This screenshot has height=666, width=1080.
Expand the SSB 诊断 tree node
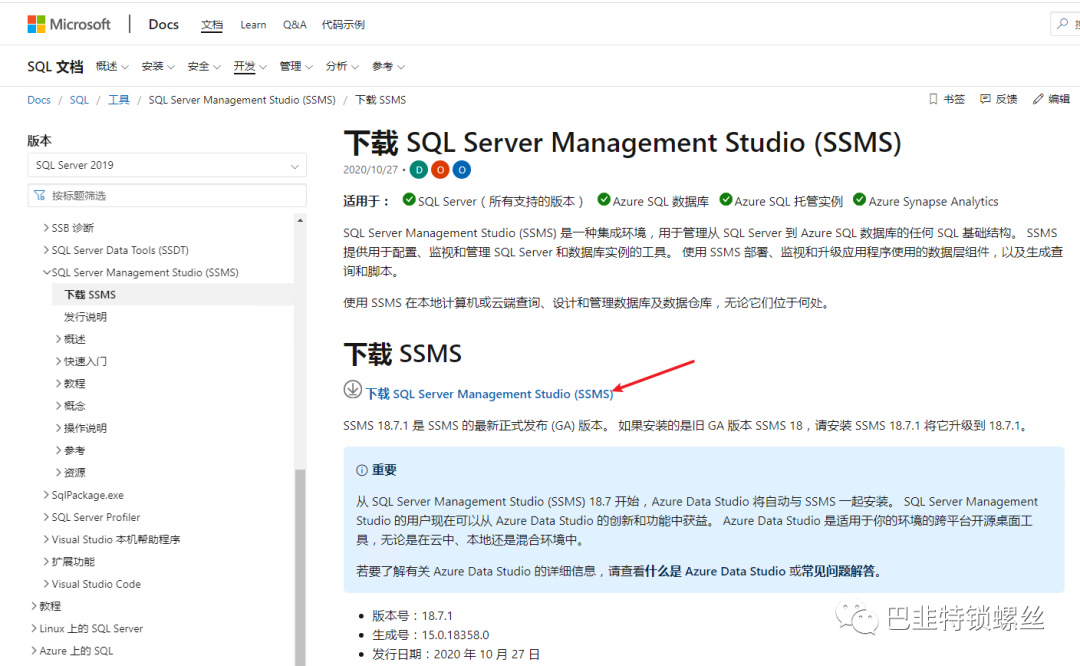point(46,227)
